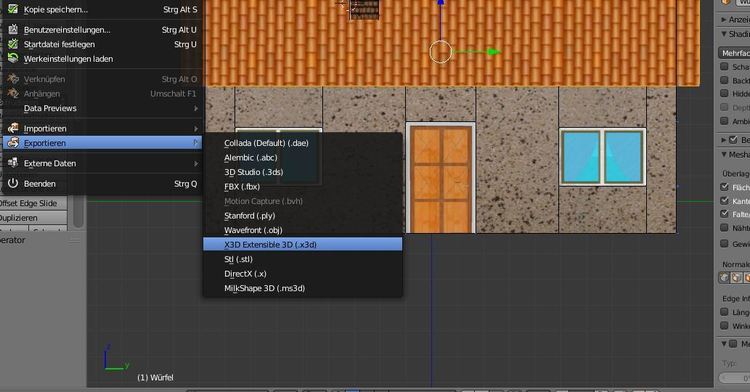Choose X3D Extensible 3D (.x3d) export
The width and height of the screenshot is (750, 392).
coord(302,244)
